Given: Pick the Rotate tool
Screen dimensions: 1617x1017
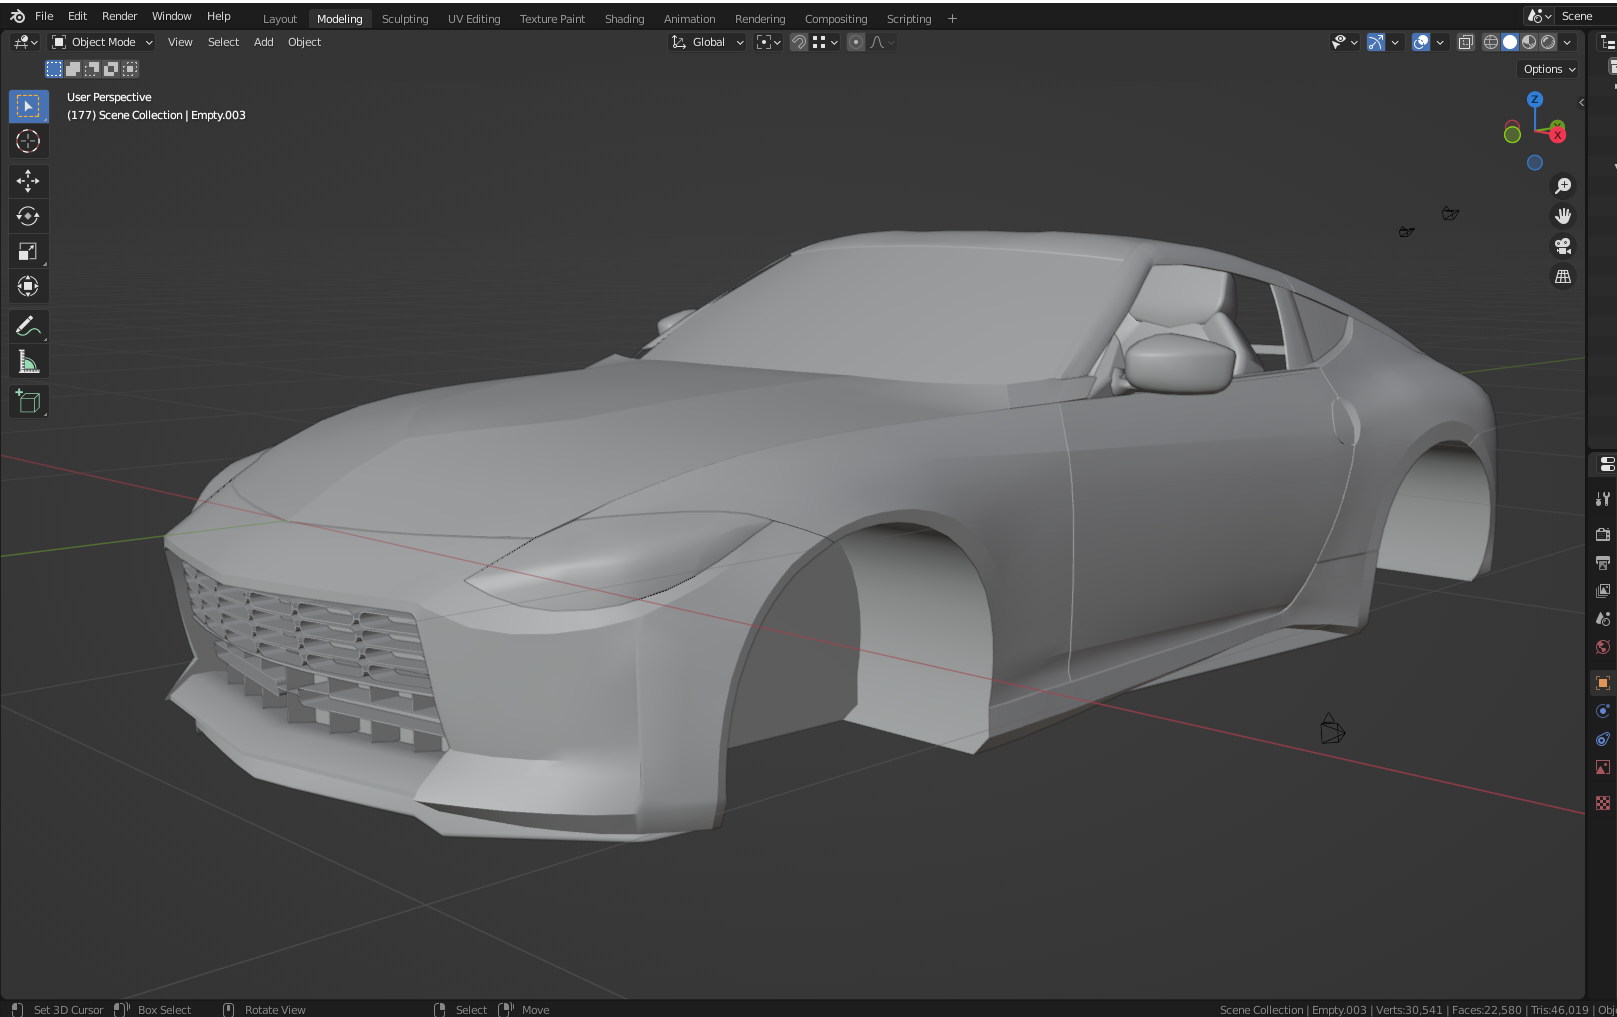Looking at the screenshot, I should (x=28, y=216).
